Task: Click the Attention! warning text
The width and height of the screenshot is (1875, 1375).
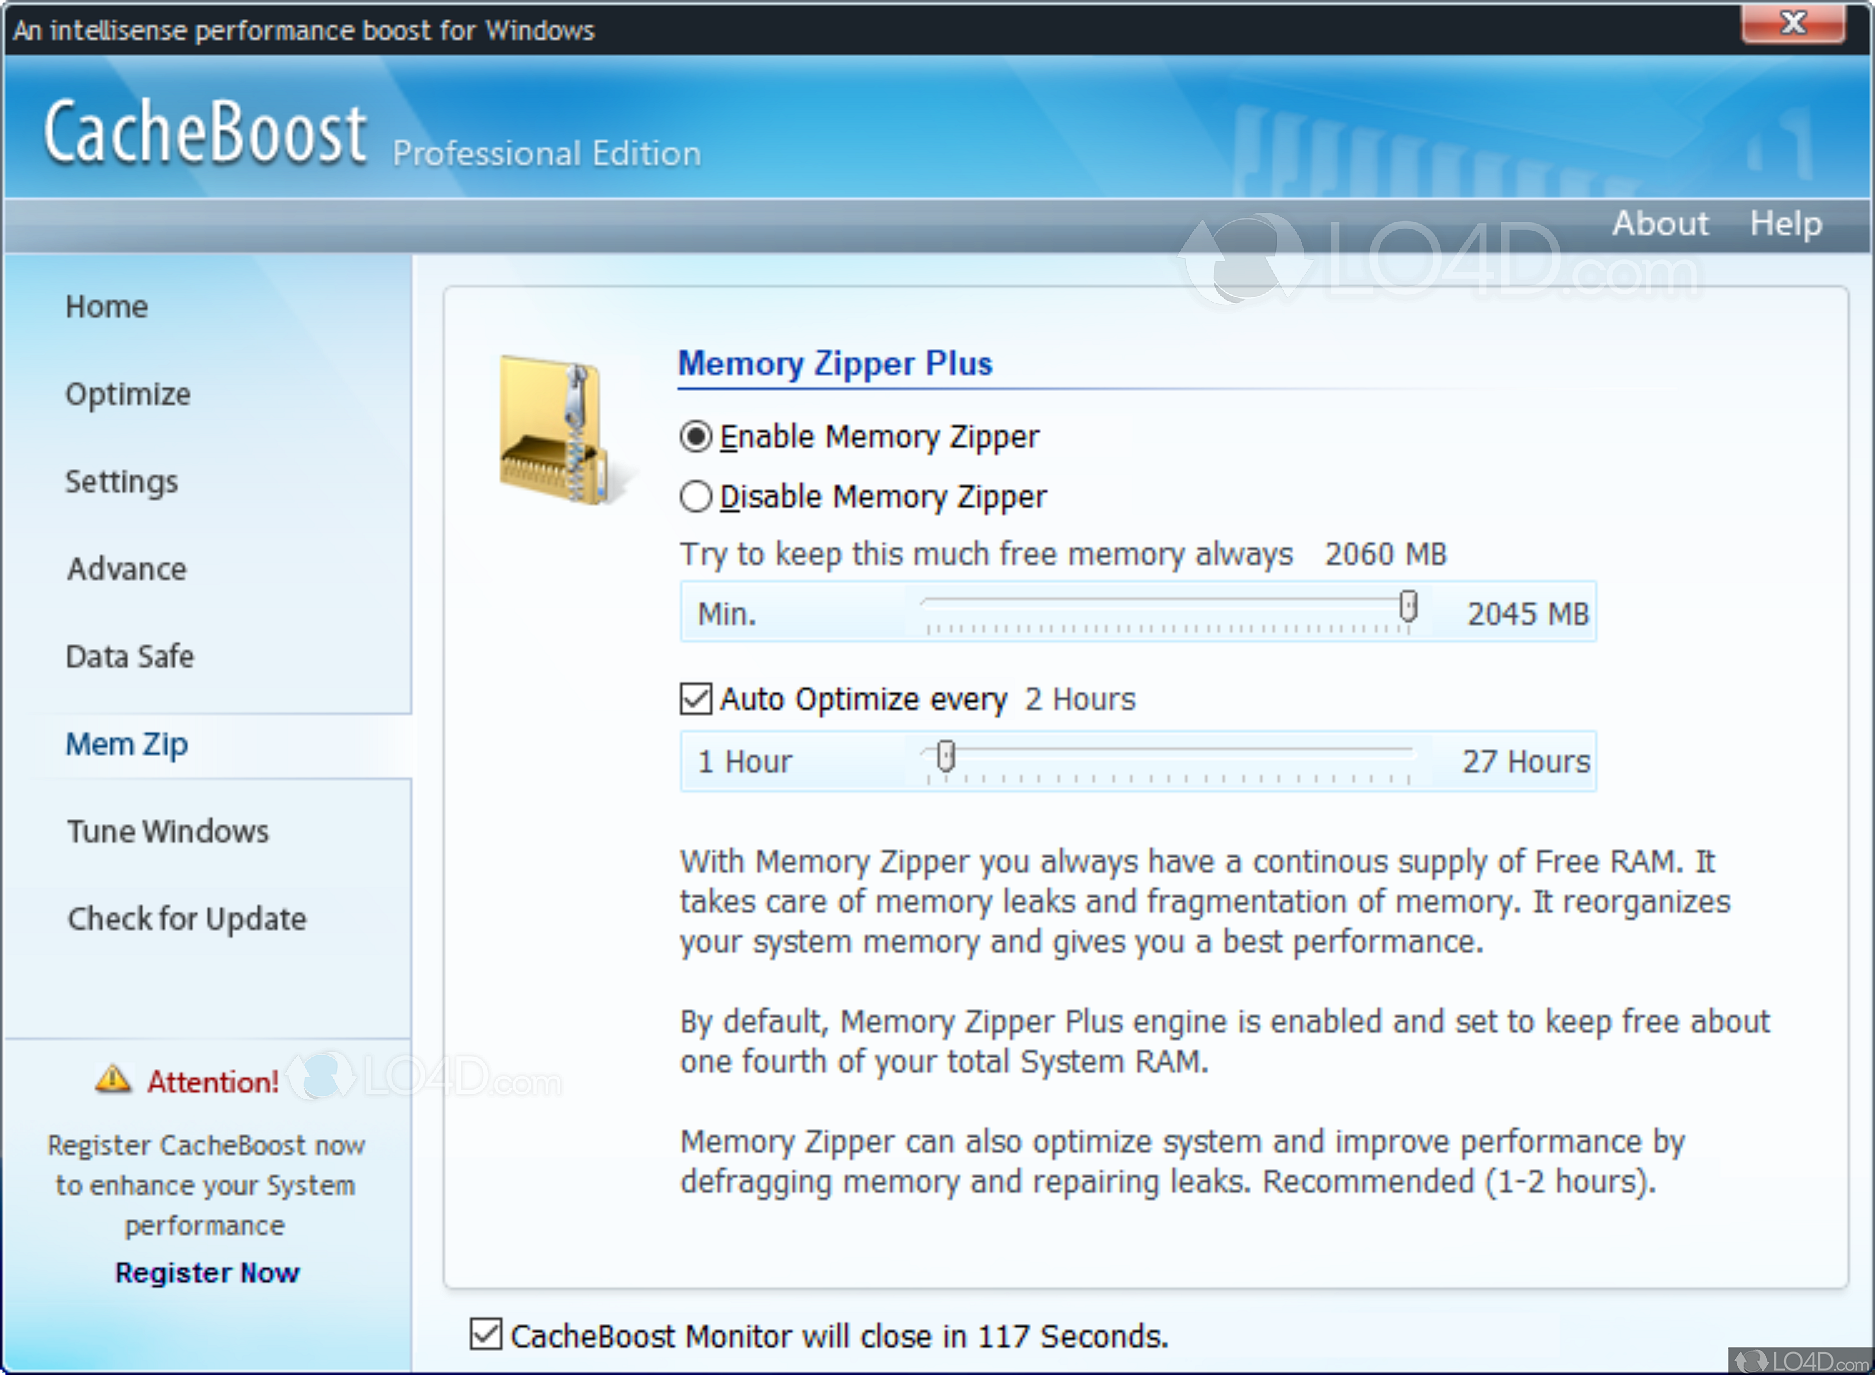Action: click(x=213, y=1081)
